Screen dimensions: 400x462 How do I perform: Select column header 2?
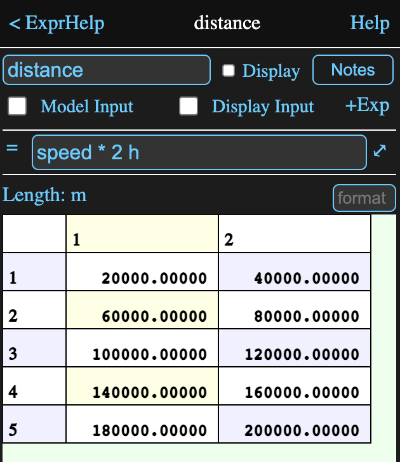pos(294,234)
